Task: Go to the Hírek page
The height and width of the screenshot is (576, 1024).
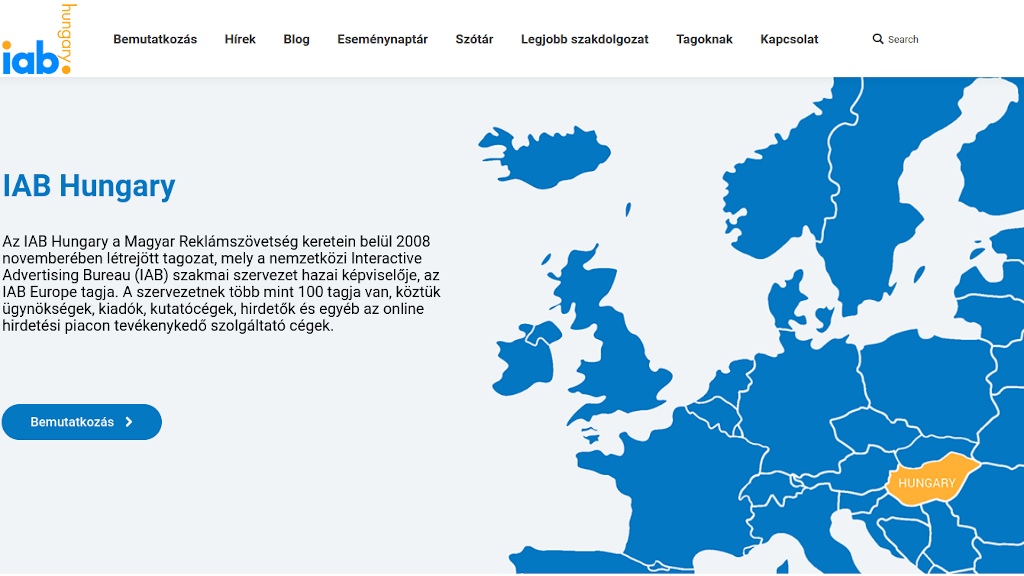Action: (x=240, y=39)
